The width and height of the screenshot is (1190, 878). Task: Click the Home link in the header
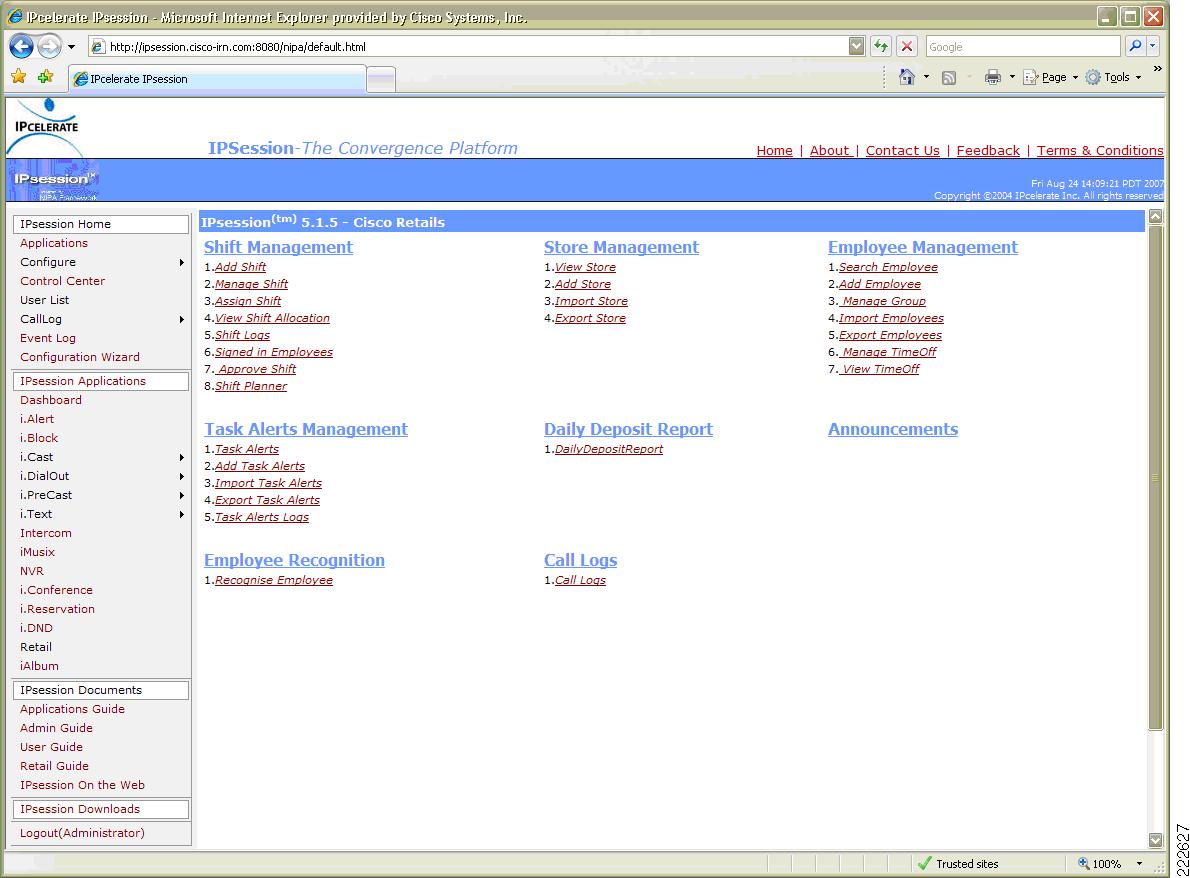[774, 150]
